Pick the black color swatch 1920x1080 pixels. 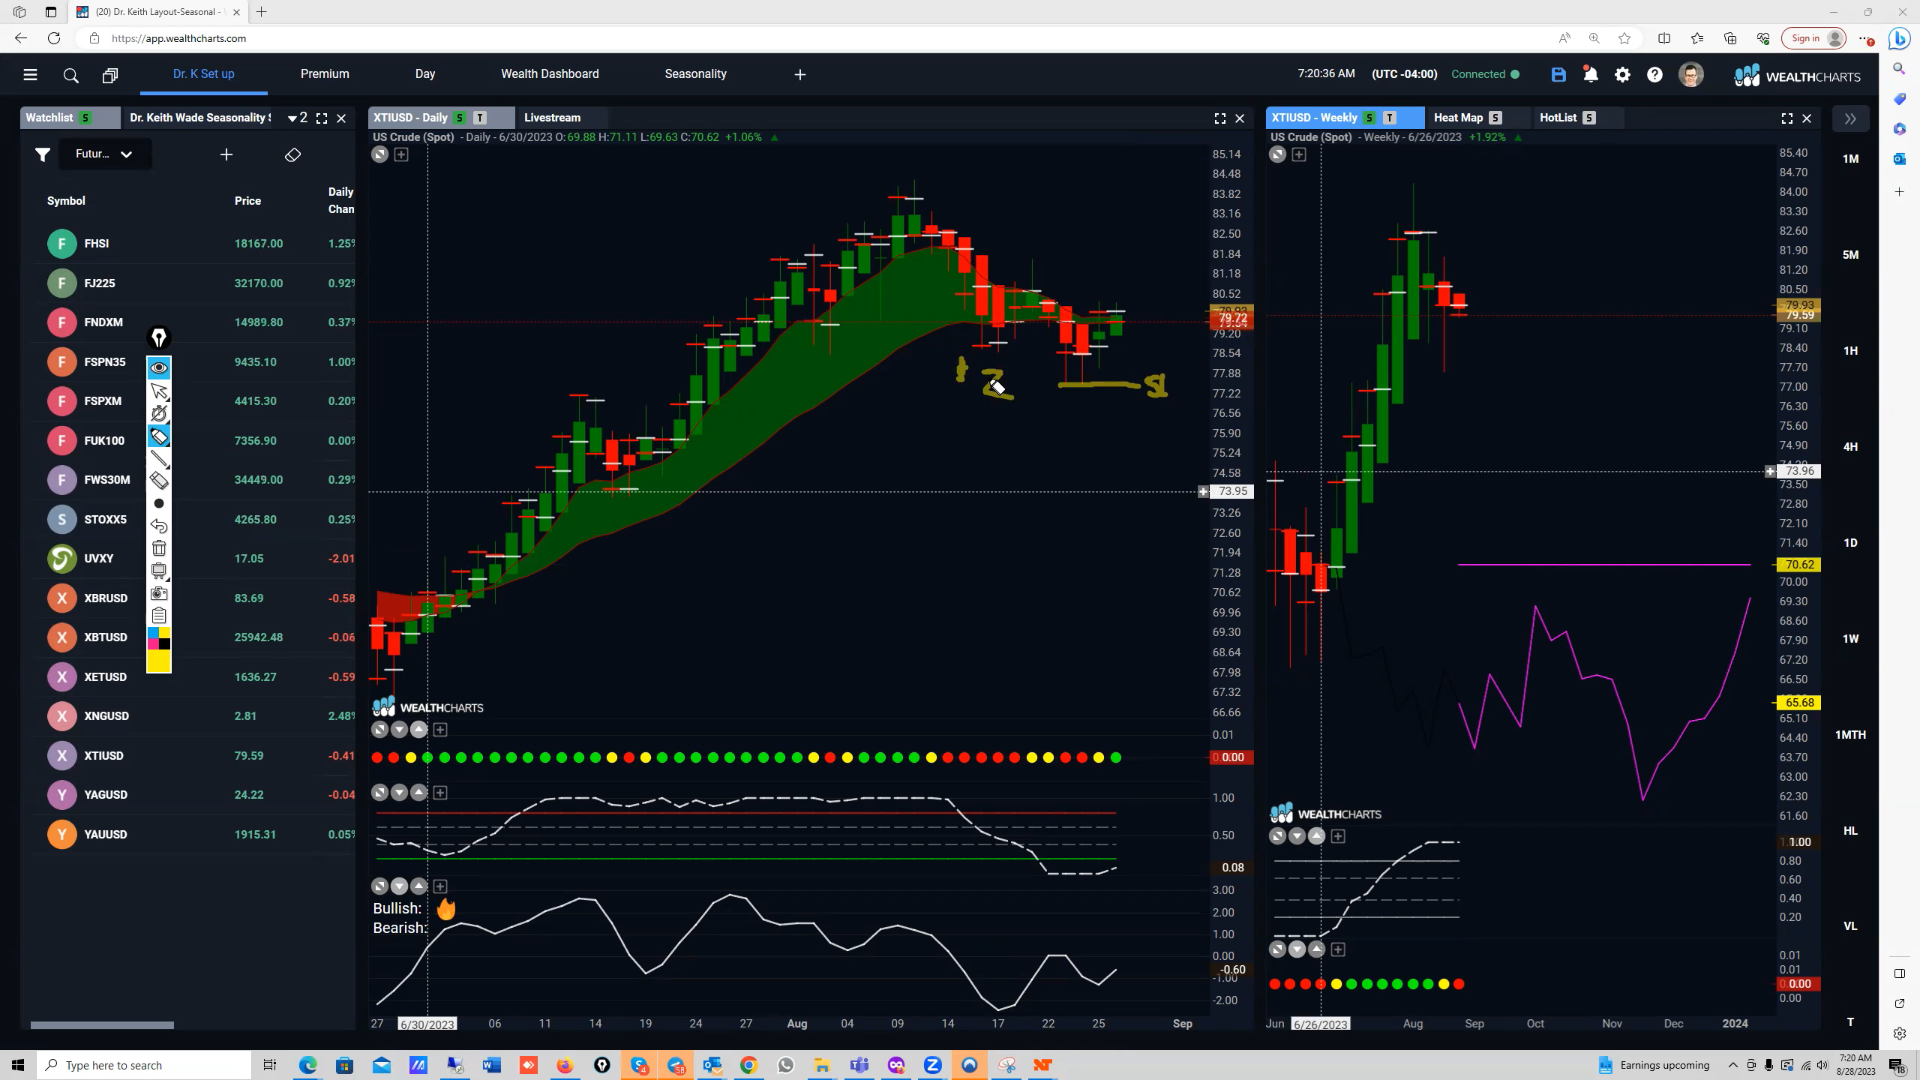(165, 644)
